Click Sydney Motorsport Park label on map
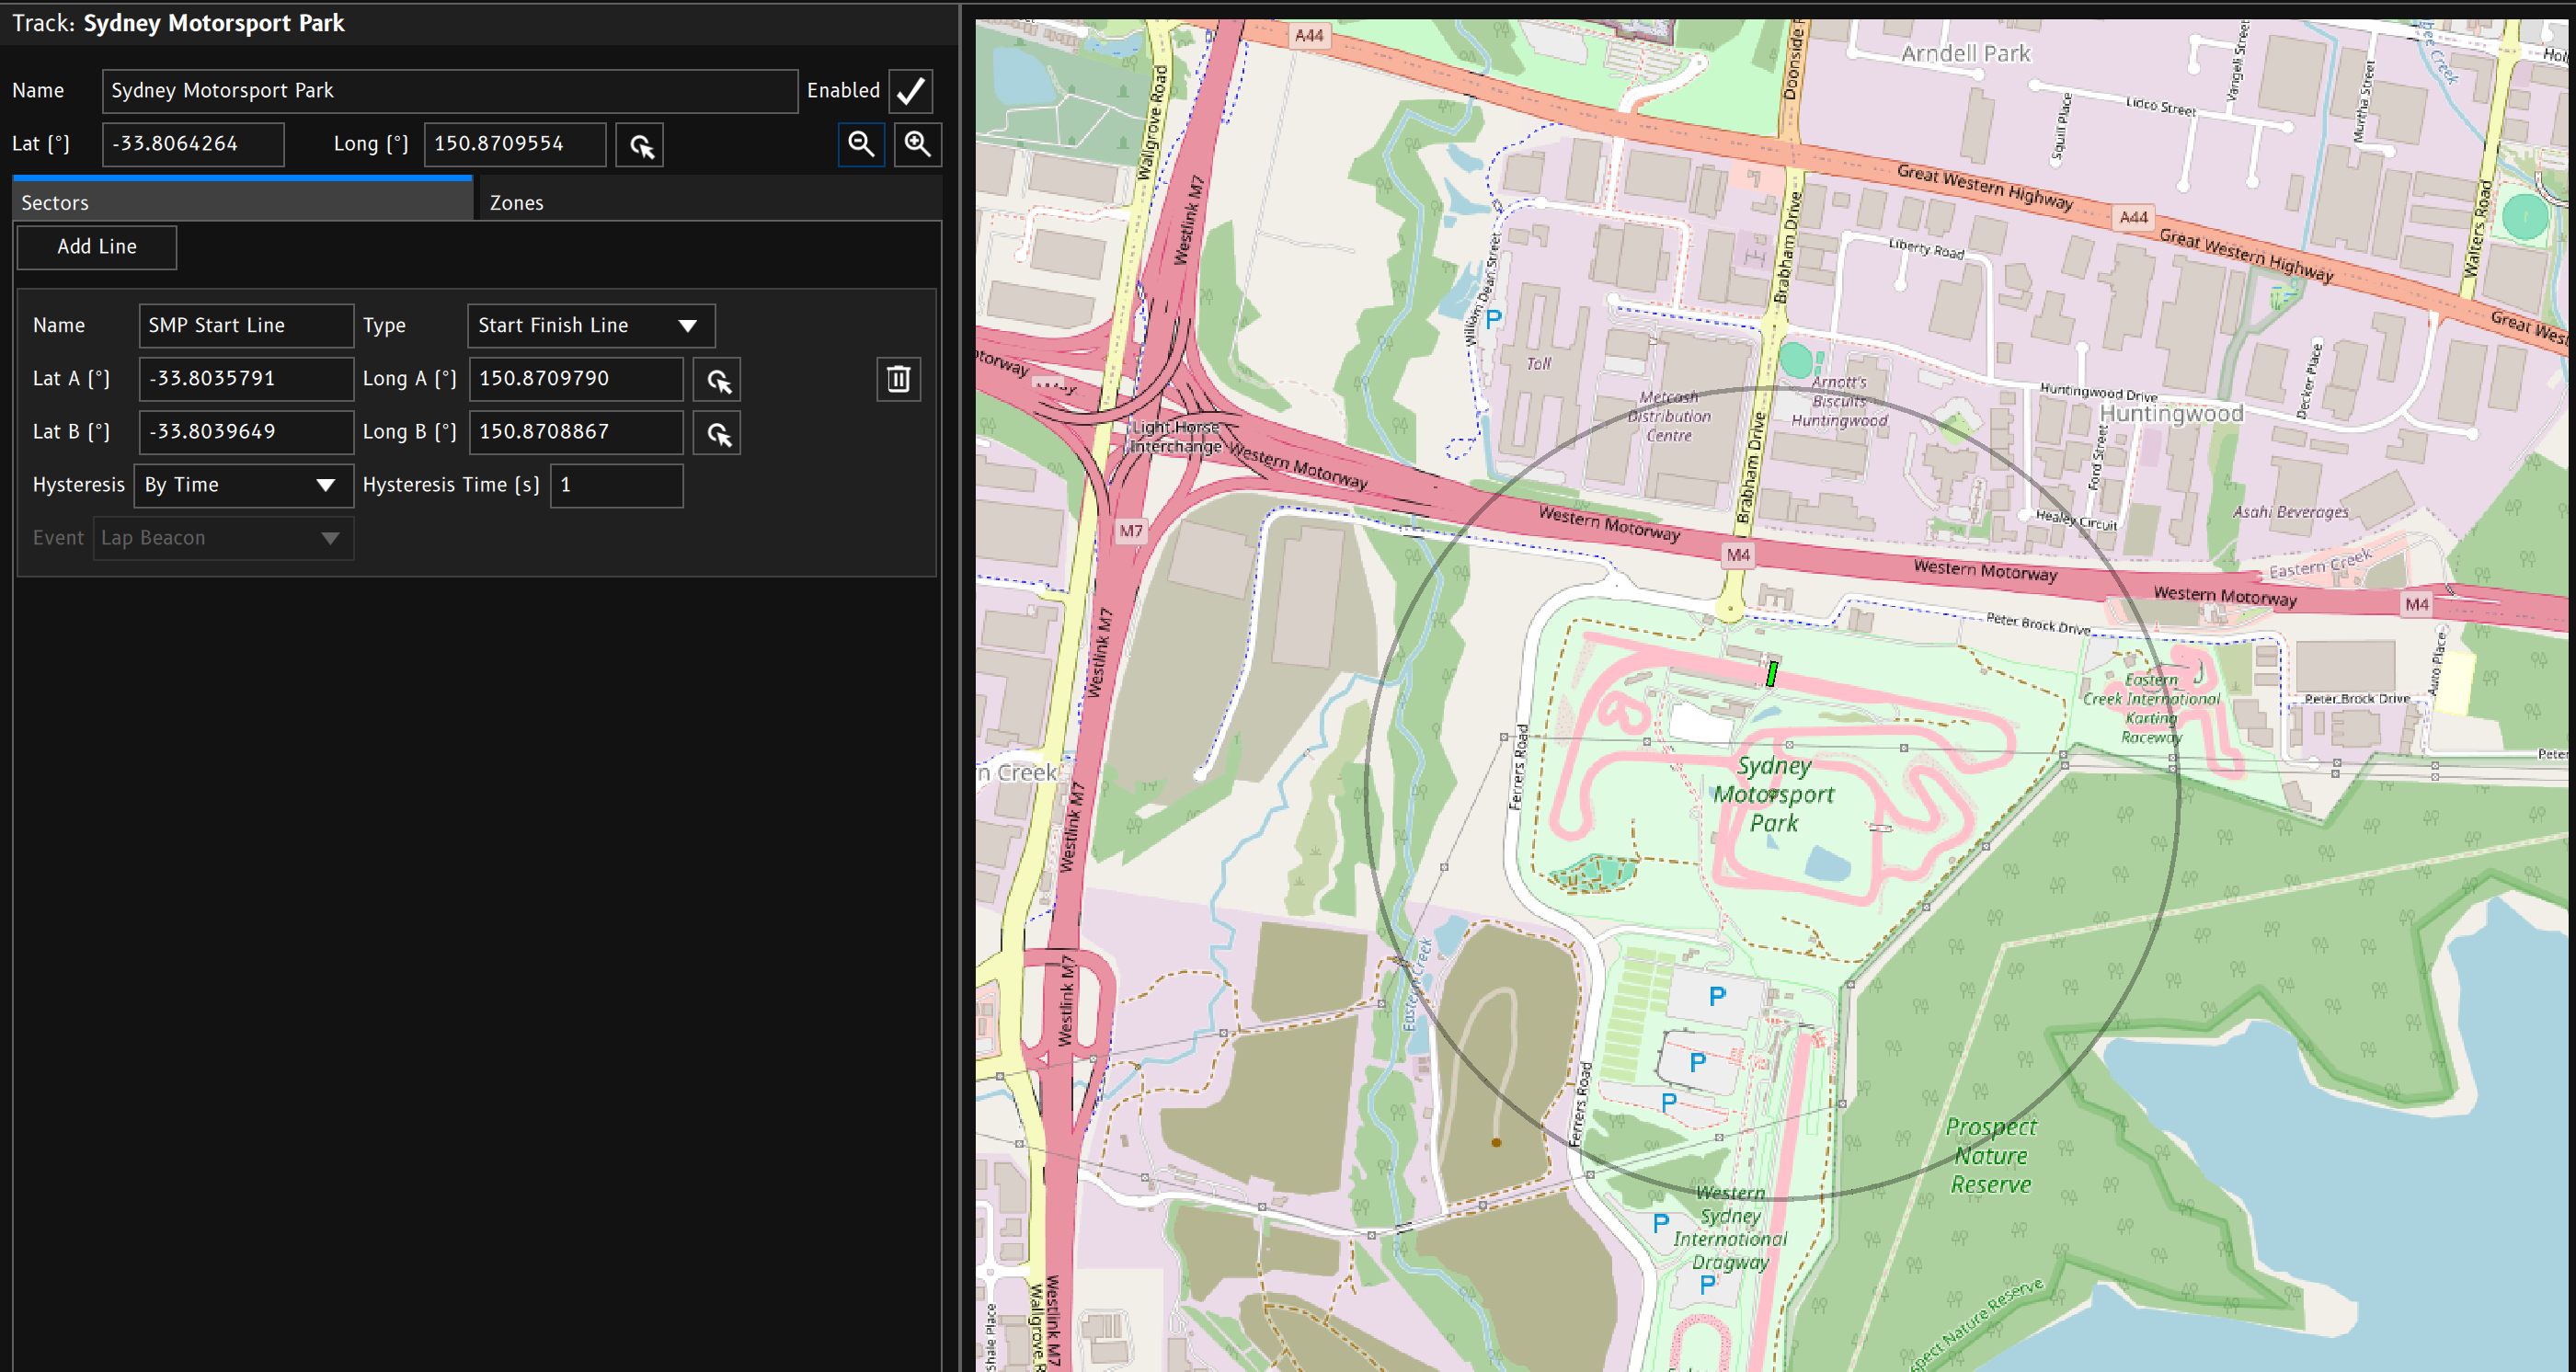The height and width of the screenshot is (1372, 2576). (1773, 795)
